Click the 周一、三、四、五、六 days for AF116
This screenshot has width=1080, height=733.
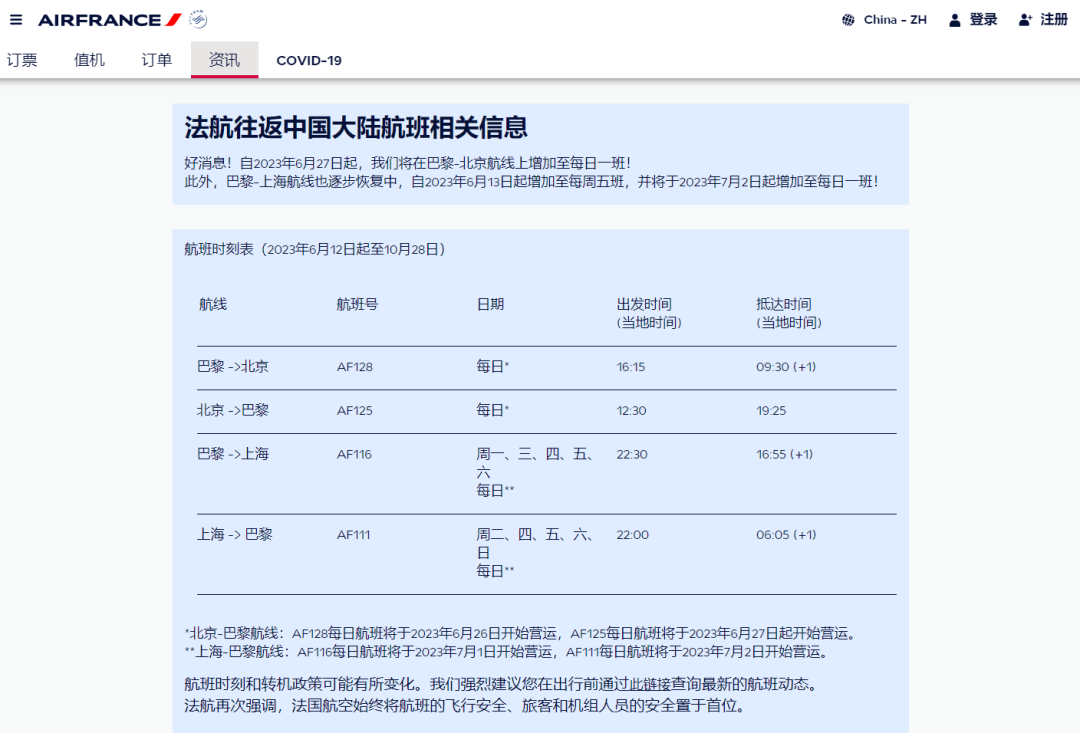pyautogui.click(x=536, y=463)
